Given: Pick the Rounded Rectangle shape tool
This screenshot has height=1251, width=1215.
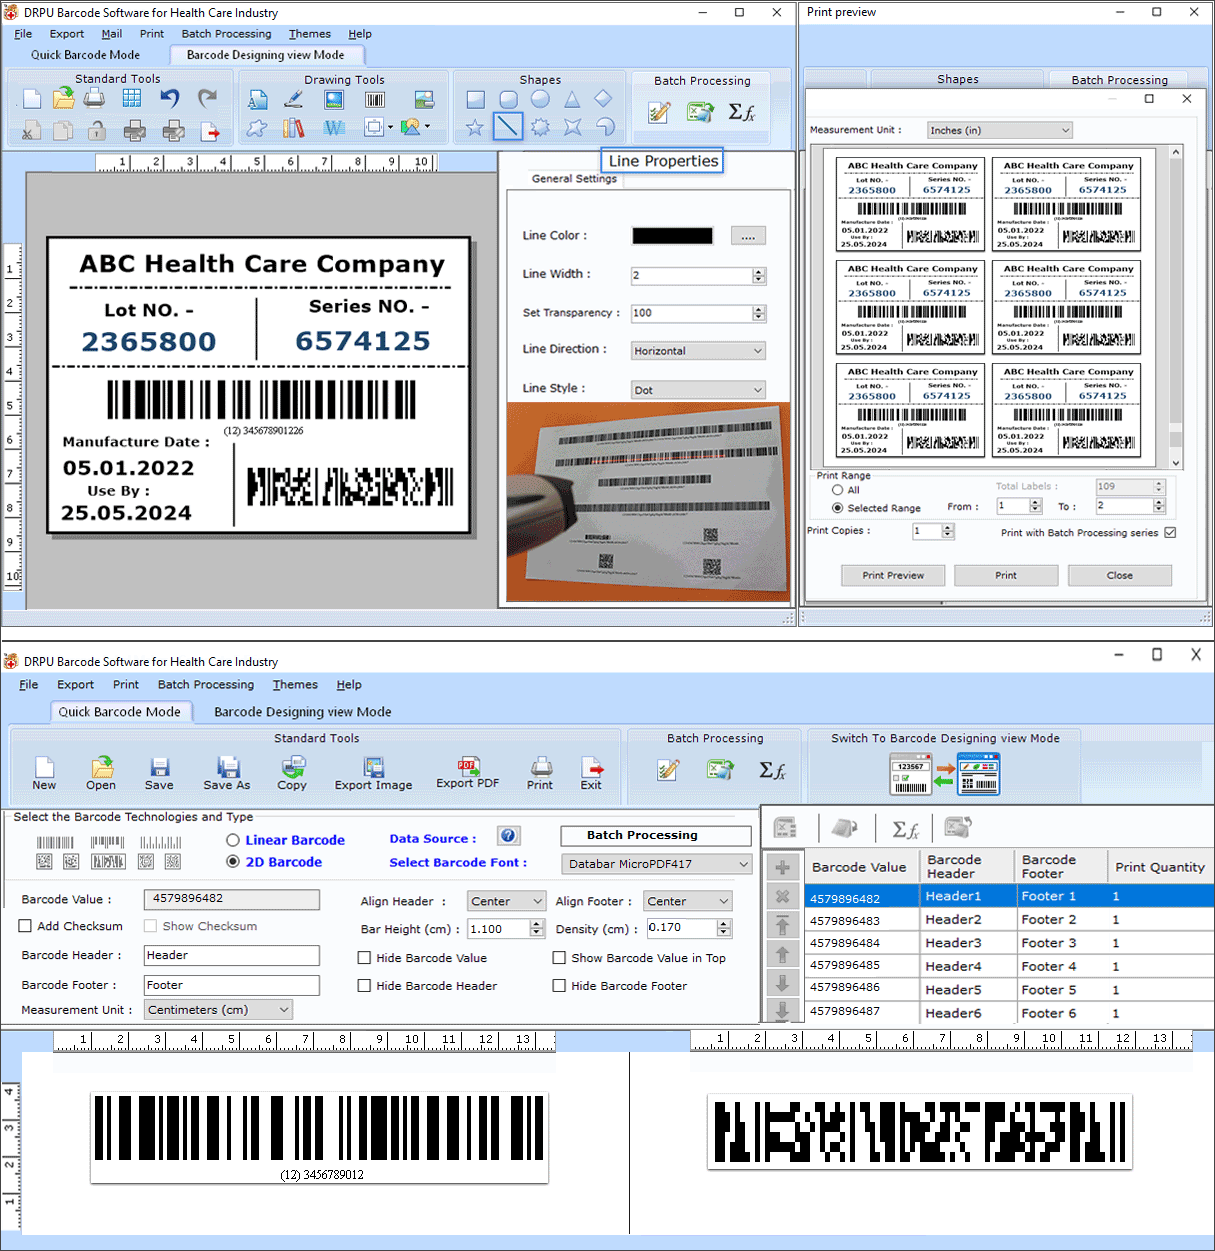Looking at the screenshot, I should pos(508,99).
